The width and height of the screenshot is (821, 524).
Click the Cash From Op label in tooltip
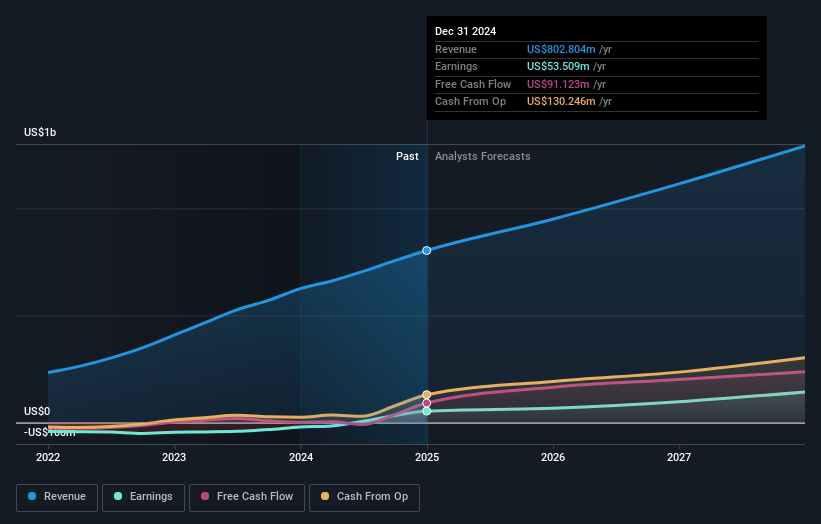point(470,102)
